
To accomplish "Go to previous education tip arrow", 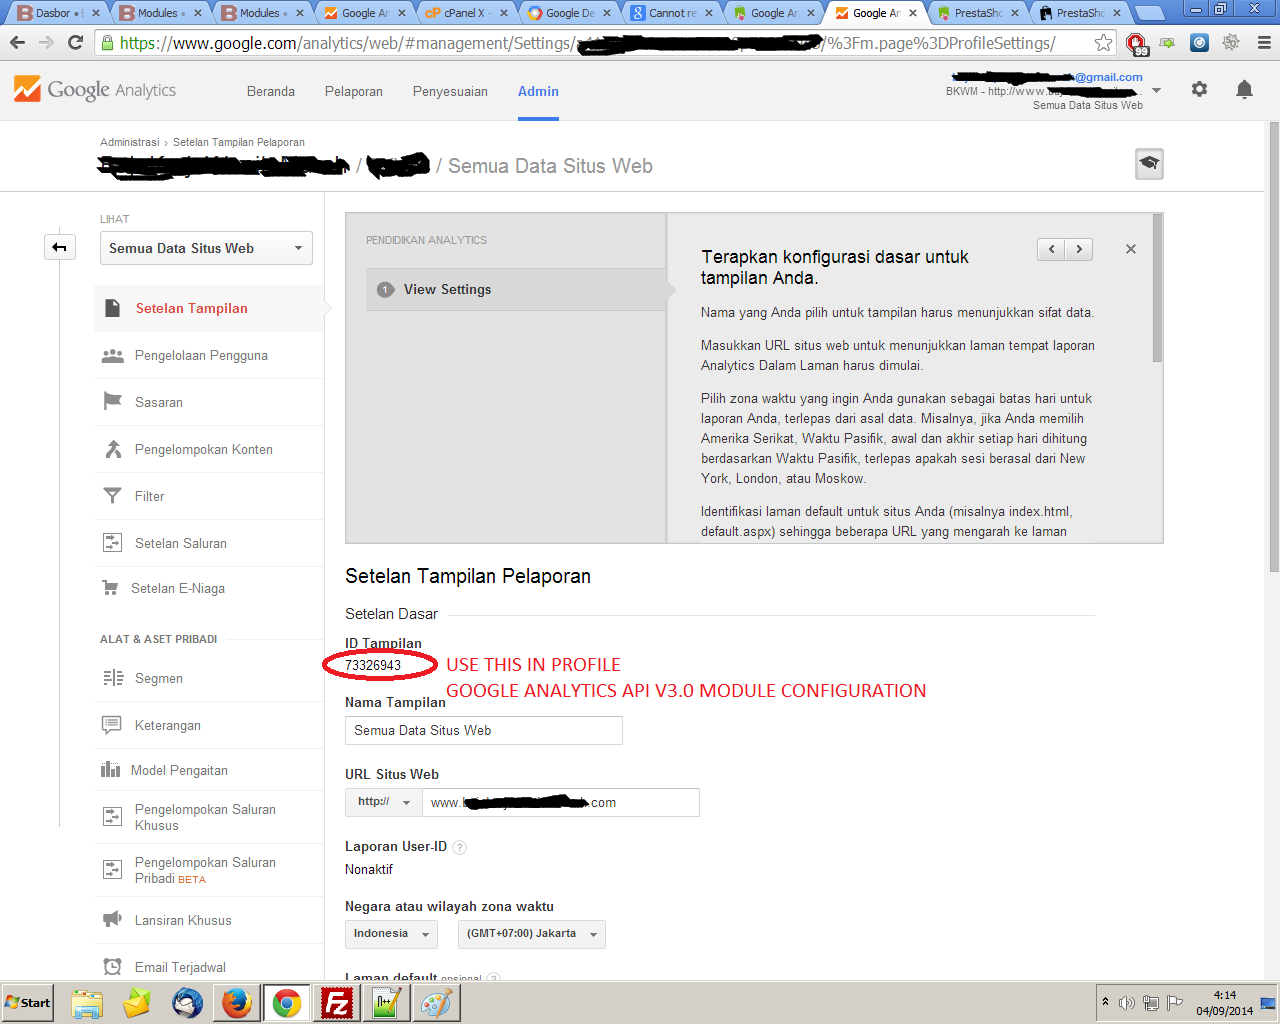I will click(x=1051, y=249).
